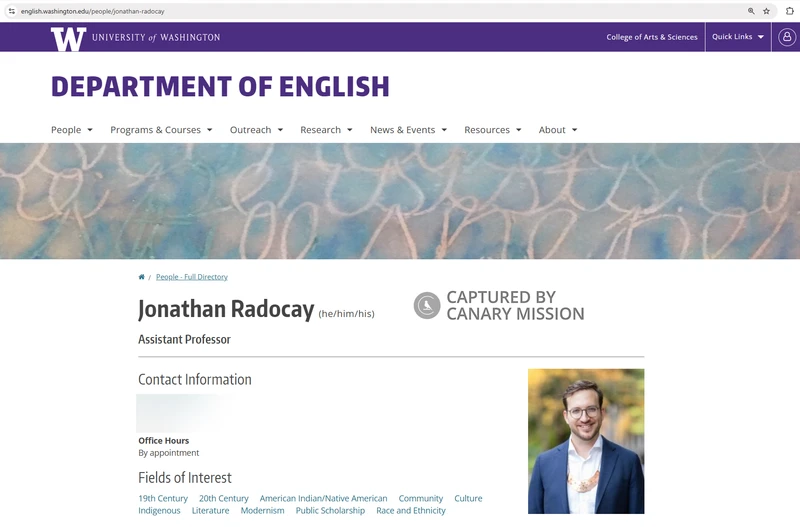
Task: Open the Literature field link
Action: tap(210, 510)
